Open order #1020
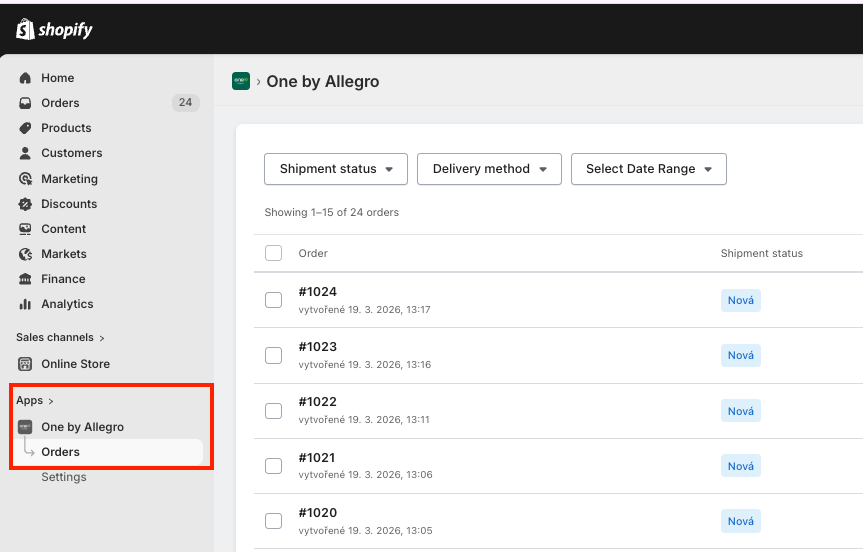863x552 pixels. click(x=318, y=512)
